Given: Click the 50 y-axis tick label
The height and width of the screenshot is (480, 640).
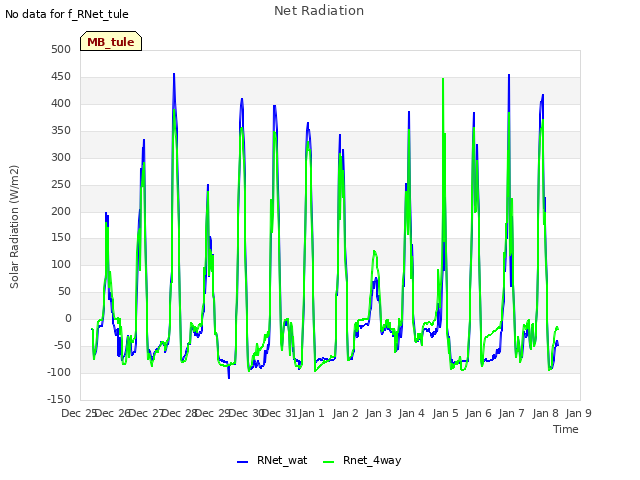Looking at the screenshot, I should click(64, 291).
